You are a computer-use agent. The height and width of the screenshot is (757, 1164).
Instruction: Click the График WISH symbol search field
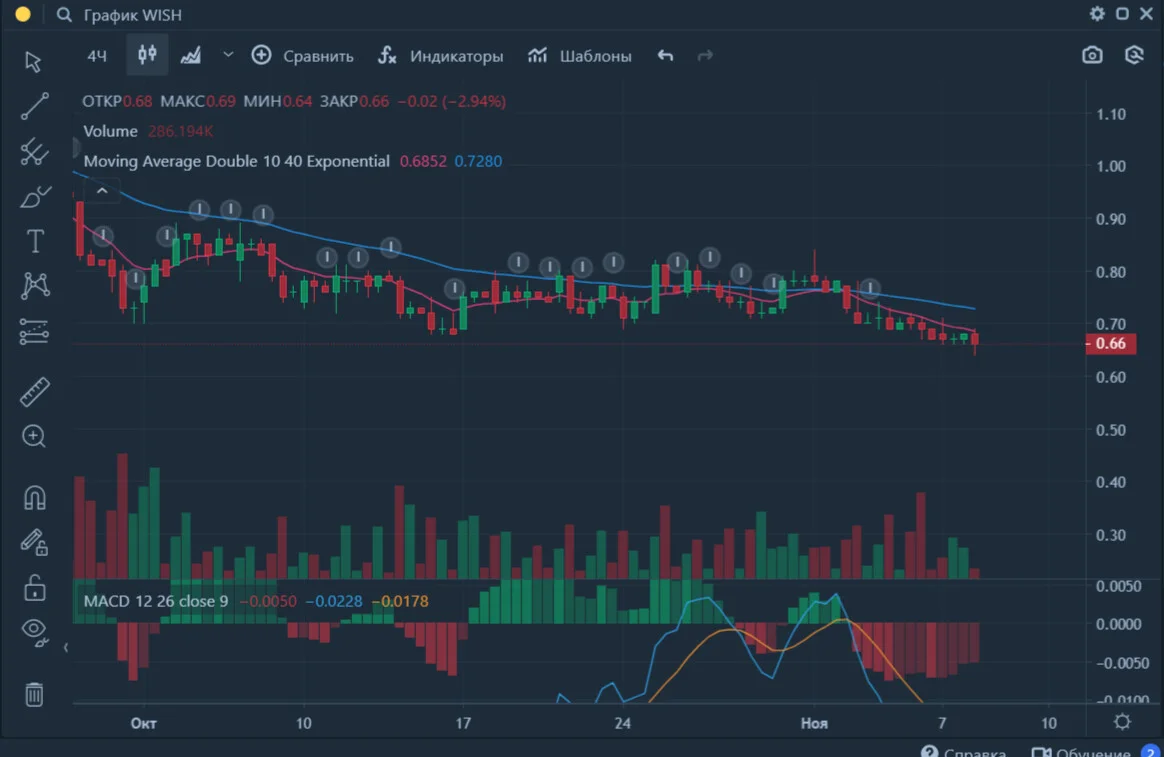tap(133, 15)
